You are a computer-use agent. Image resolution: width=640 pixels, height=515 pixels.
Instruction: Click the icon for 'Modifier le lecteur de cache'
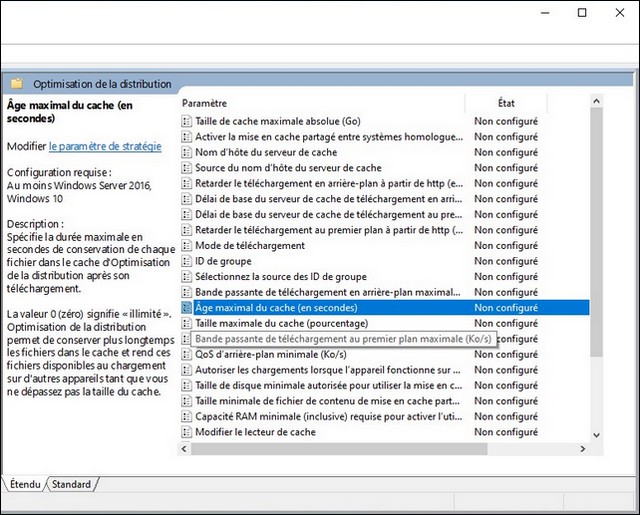tap(186, 432)
